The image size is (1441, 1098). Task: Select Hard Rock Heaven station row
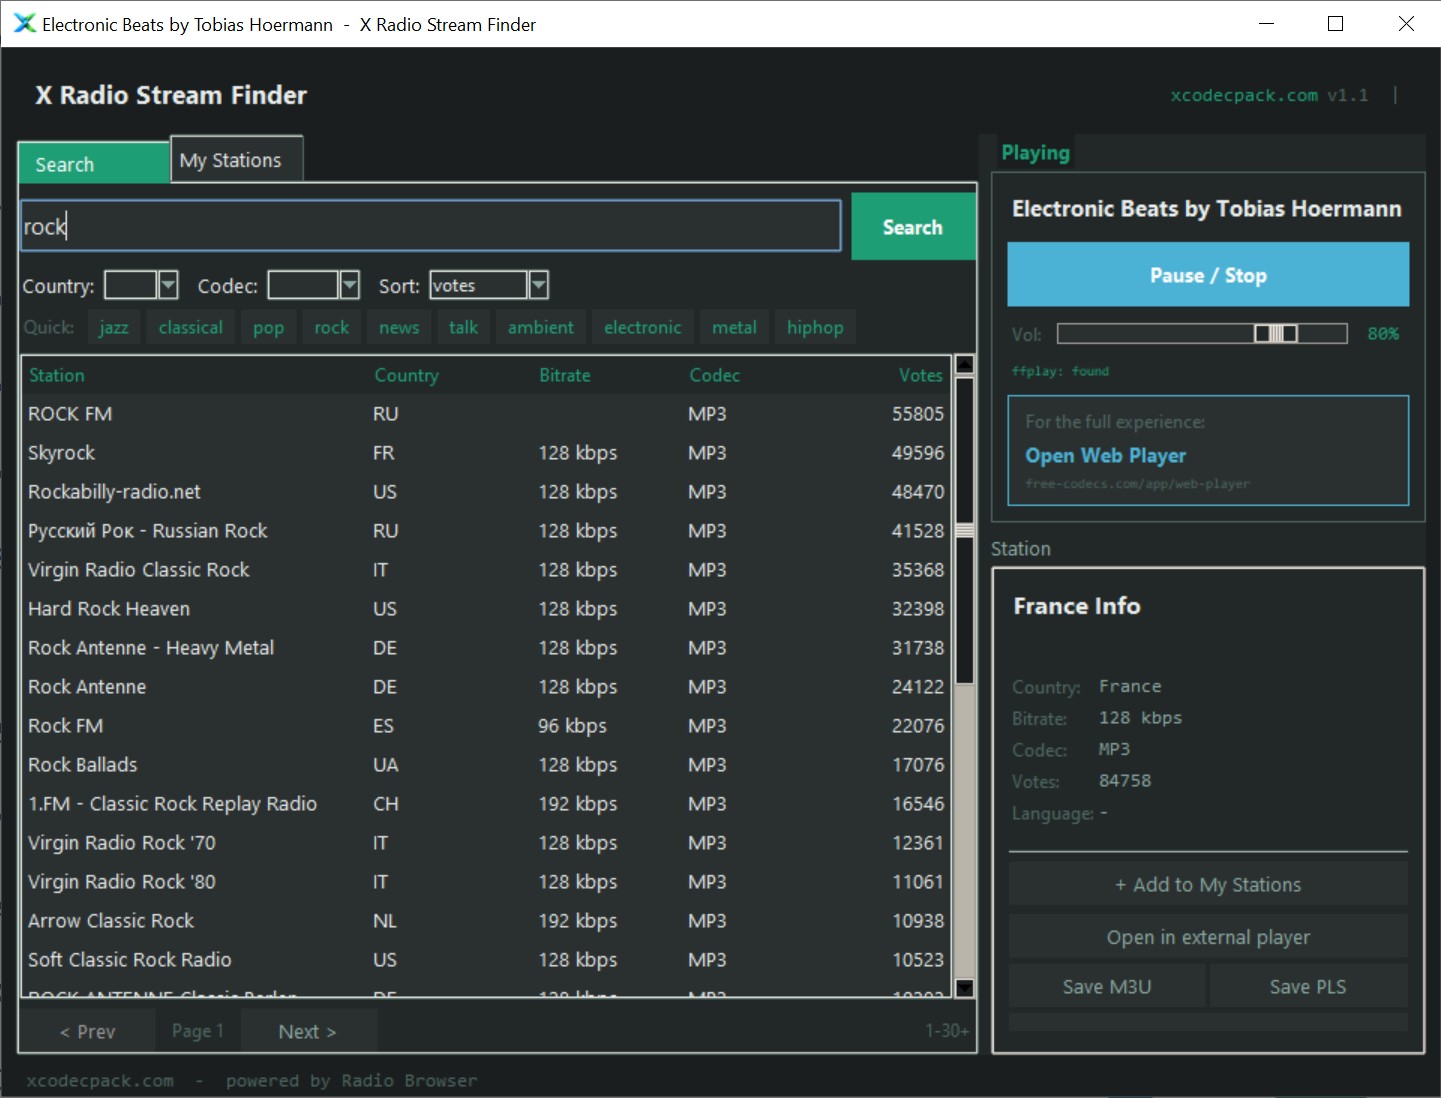(x=109, y=609)
